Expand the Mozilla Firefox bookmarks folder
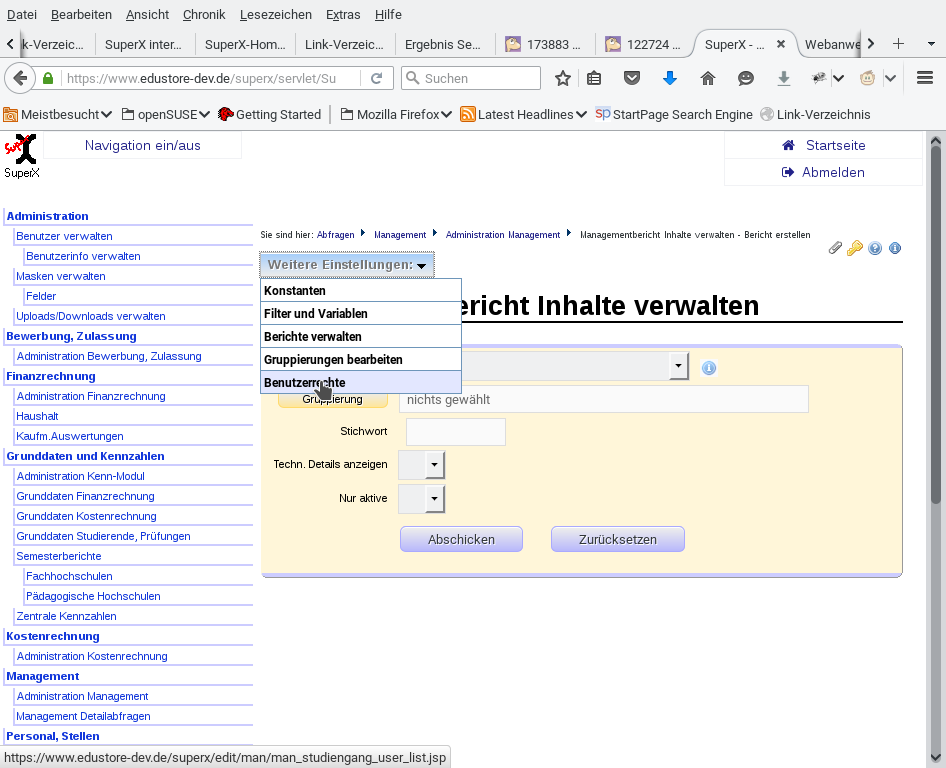946x768 pixels. [x=396, y=115]
